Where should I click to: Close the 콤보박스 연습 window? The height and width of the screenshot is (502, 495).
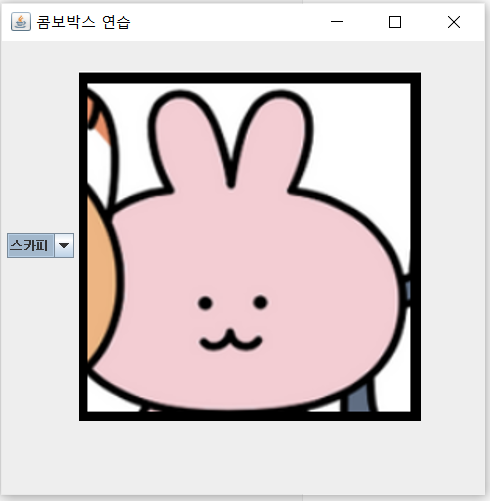pyautogui.click(x=454, y=22)
